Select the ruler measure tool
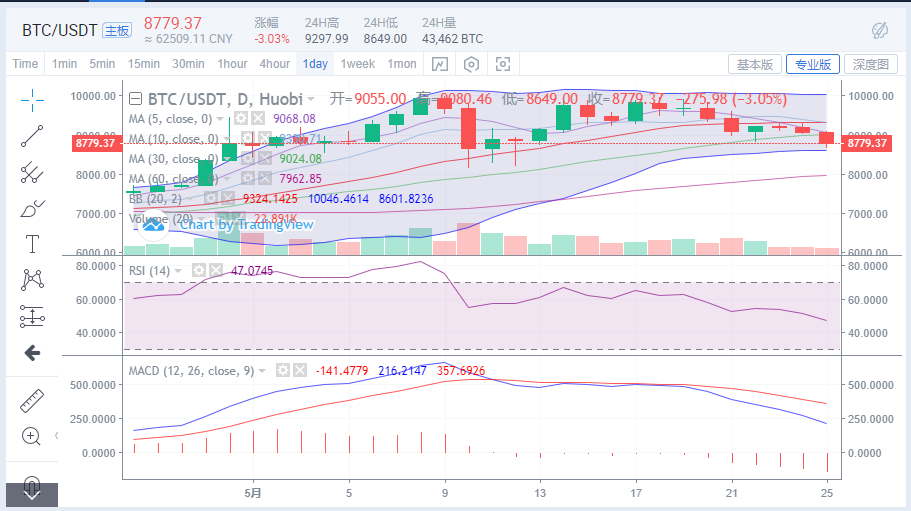Screen dimensions: 911x511 pyautogui.click(x=32, y=401)
